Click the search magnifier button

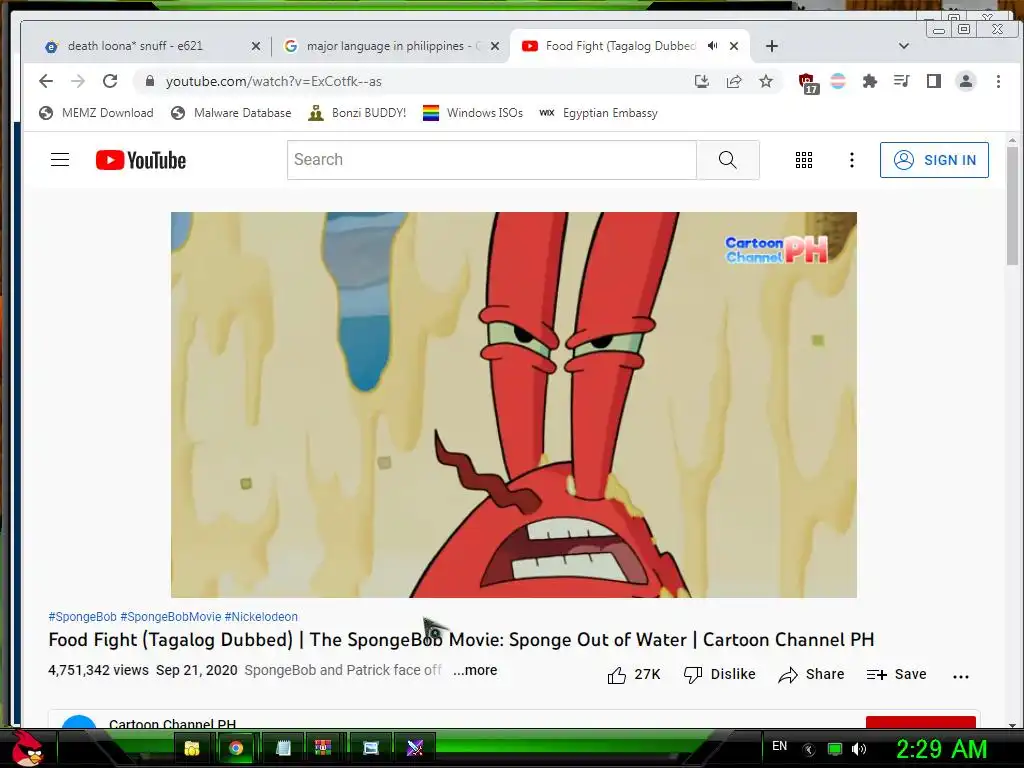pyautogui.click(x=728, y=160)
